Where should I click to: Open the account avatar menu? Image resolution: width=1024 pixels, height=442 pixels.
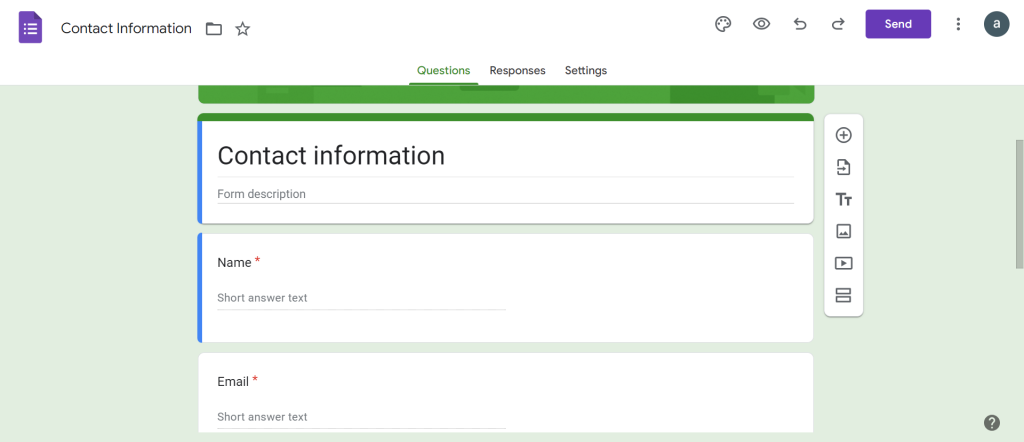996,24
